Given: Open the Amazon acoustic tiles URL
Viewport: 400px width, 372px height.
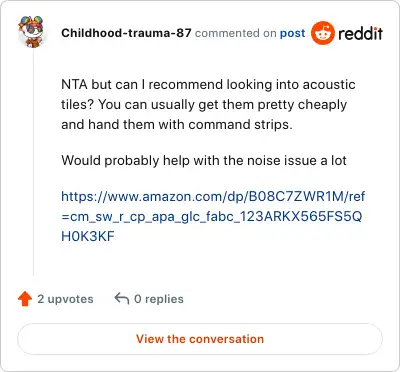Looking at the screenshot, I should (213, 216).
